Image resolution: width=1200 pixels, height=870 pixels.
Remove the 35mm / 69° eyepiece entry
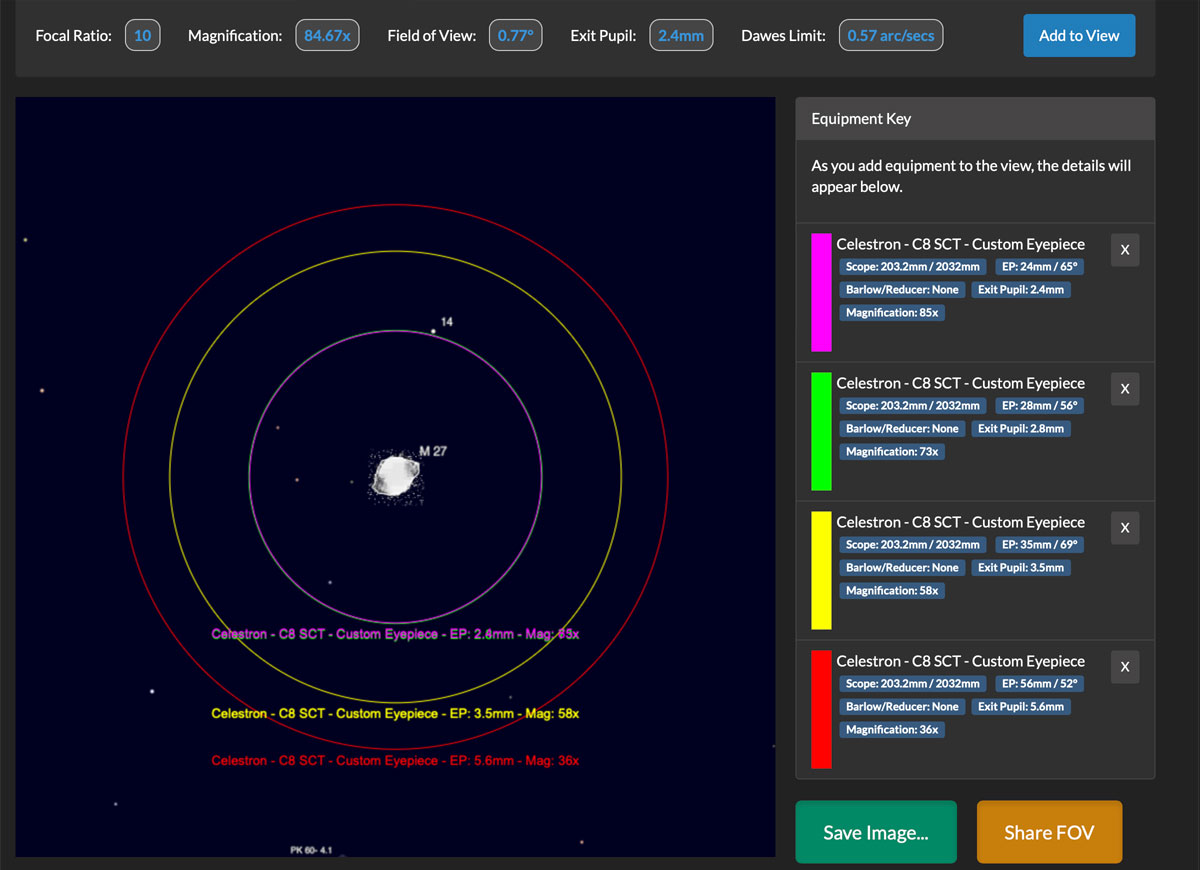pos(1125,528)
